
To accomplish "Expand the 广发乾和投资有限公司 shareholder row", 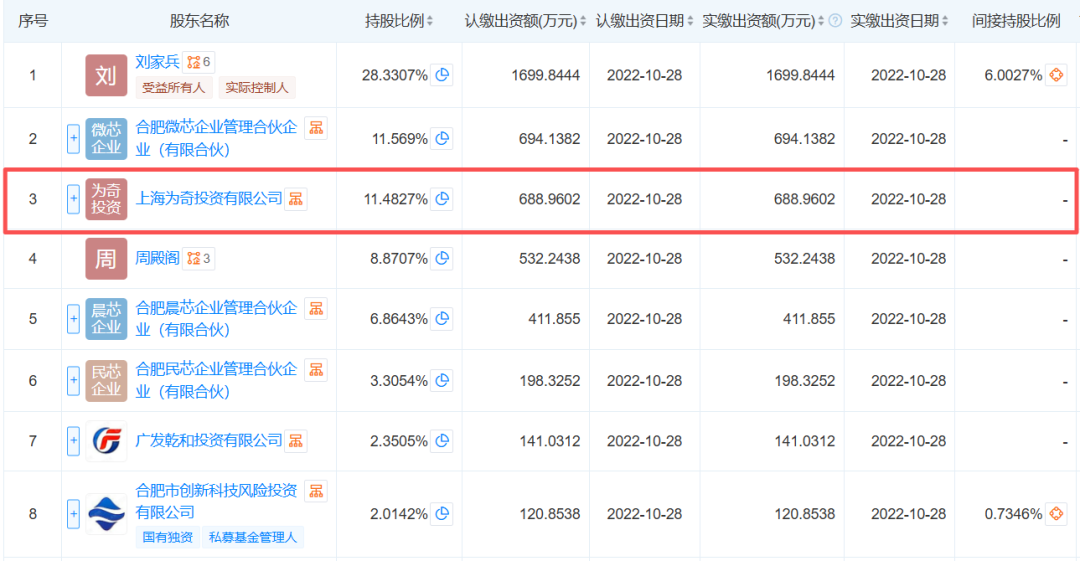I will pos(73,441).
